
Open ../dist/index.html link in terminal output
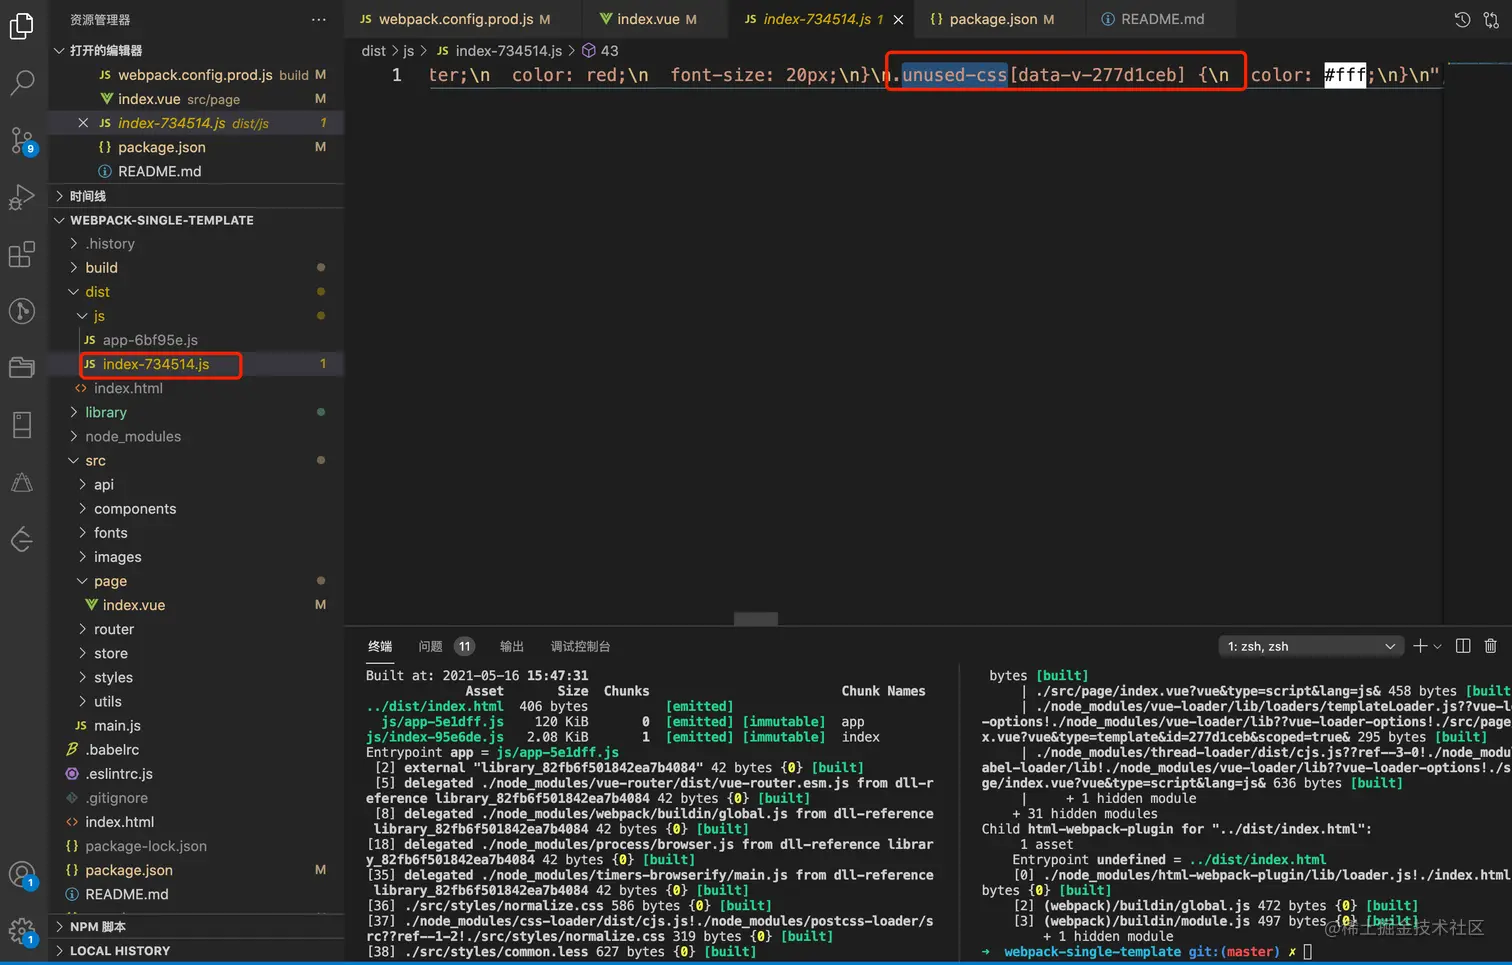tap(435, 706)
